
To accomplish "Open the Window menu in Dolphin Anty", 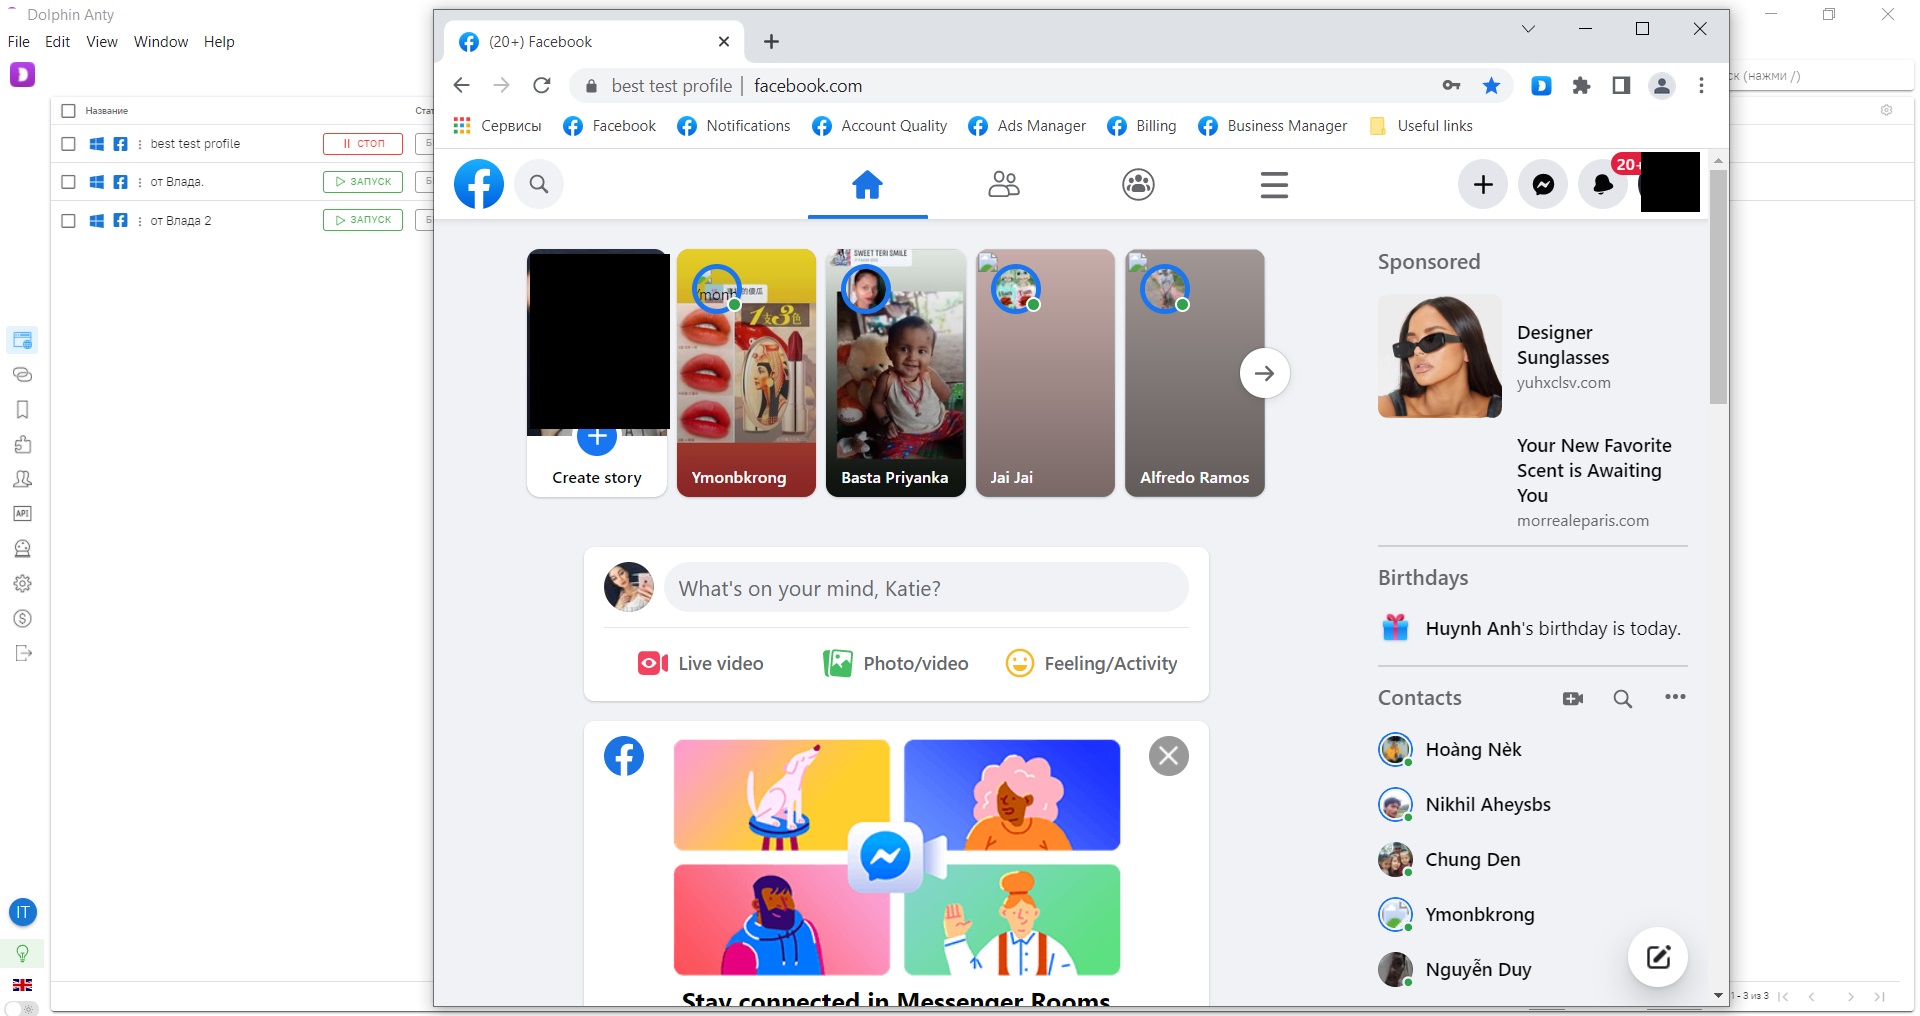I will click(160, 42).
